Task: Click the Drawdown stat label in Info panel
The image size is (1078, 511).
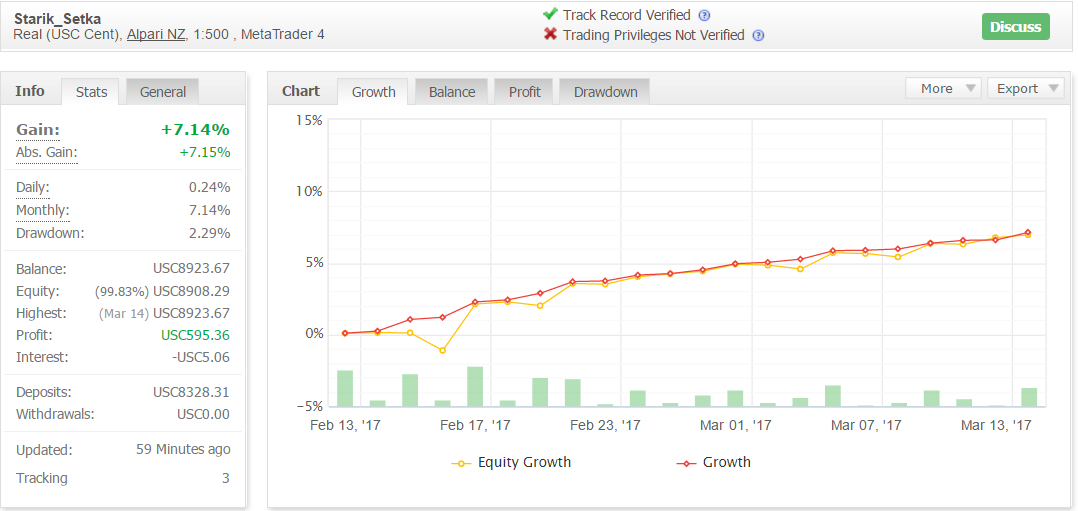Action: click(50, 233)
